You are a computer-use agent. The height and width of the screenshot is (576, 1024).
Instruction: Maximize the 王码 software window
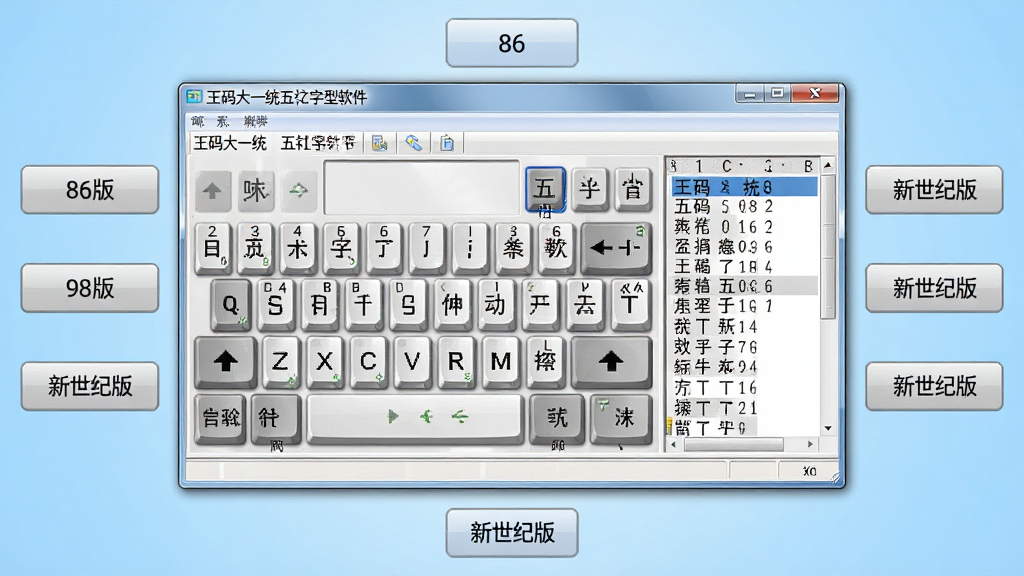(777, 94)
